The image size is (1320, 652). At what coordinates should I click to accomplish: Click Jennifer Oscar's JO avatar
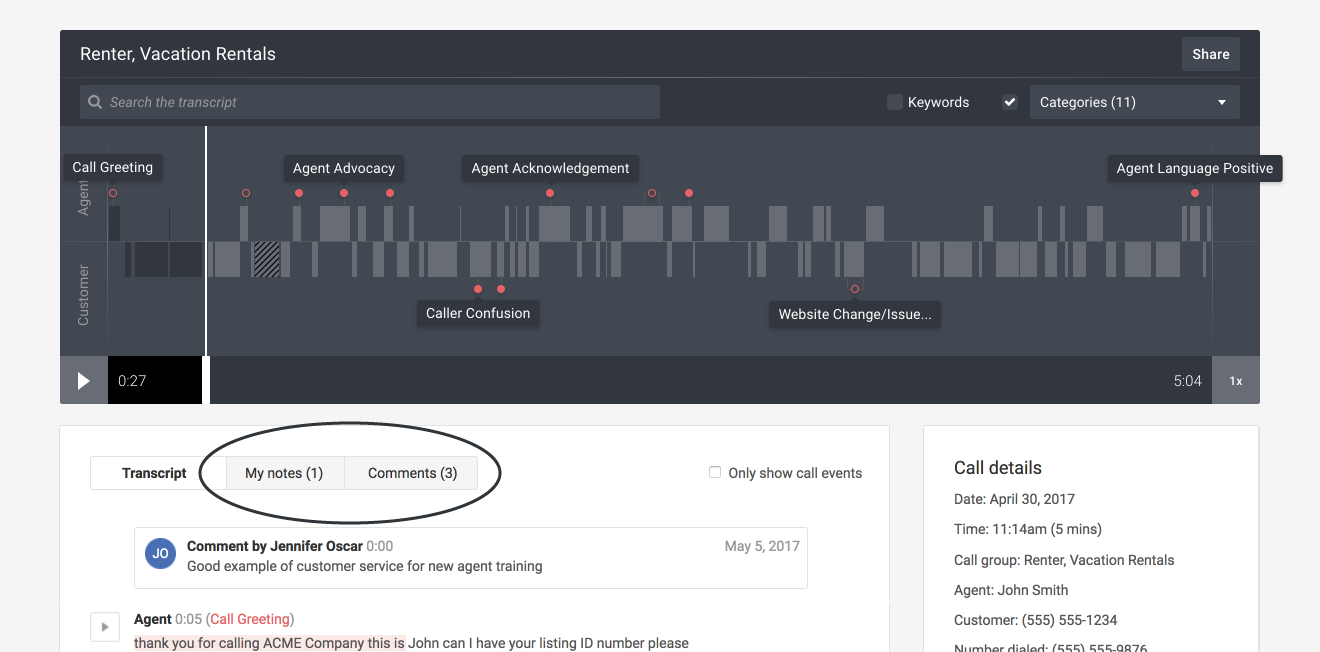(x=161, y=554)
